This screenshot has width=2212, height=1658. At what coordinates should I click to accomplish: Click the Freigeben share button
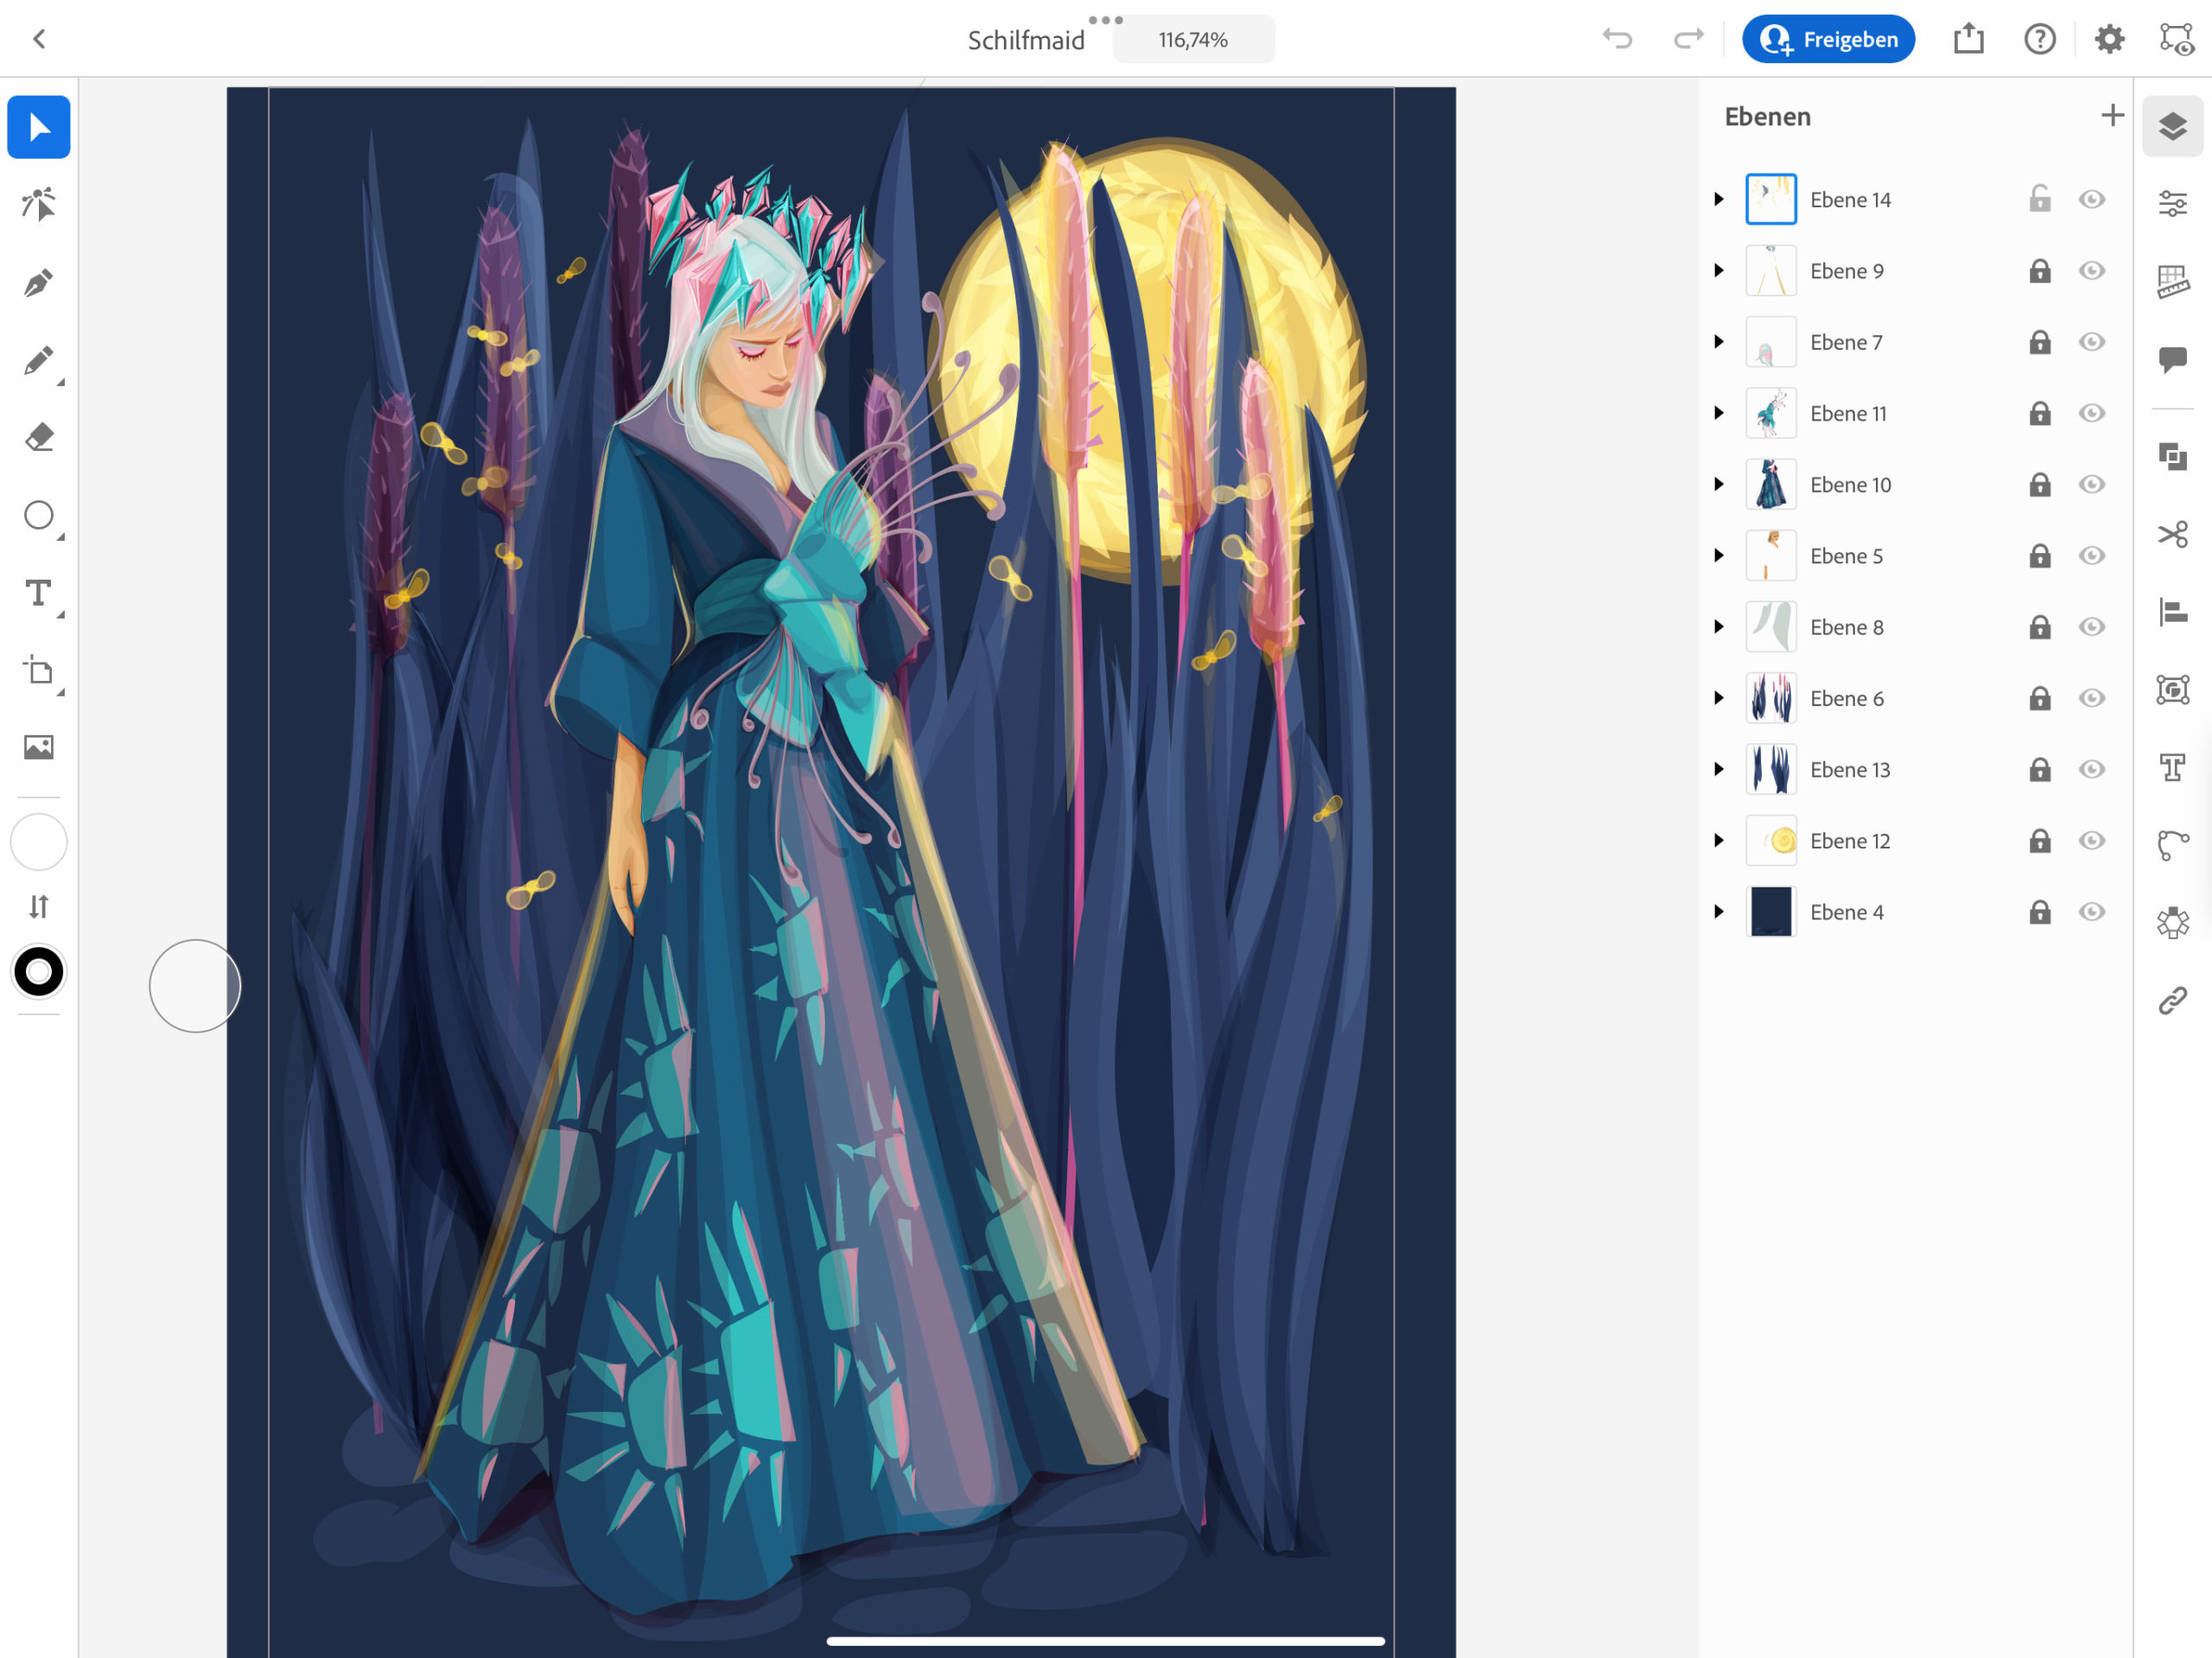tap(1827, 40)
